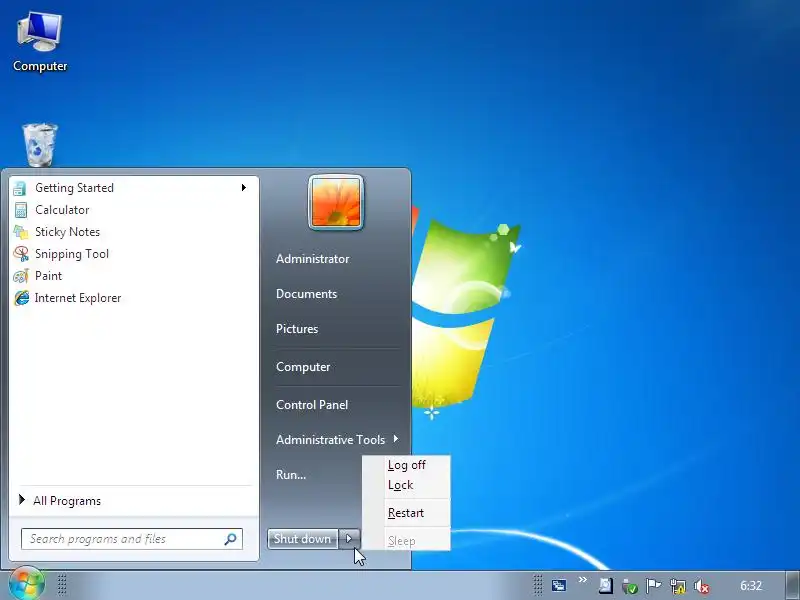Start the Snipping Tool
The width and height of the screenshot is (800, 600).
coord(134,254)
